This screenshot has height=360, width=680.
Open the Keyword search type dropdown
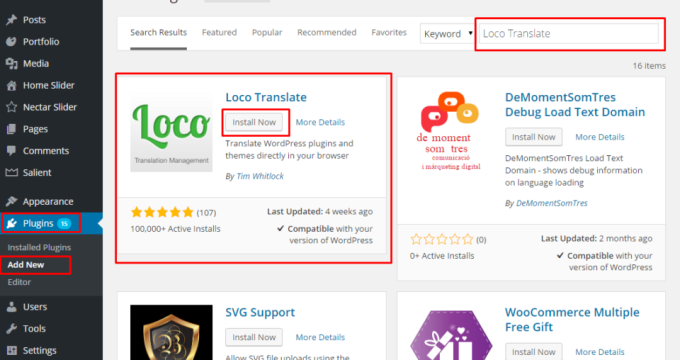click(447, 34)
